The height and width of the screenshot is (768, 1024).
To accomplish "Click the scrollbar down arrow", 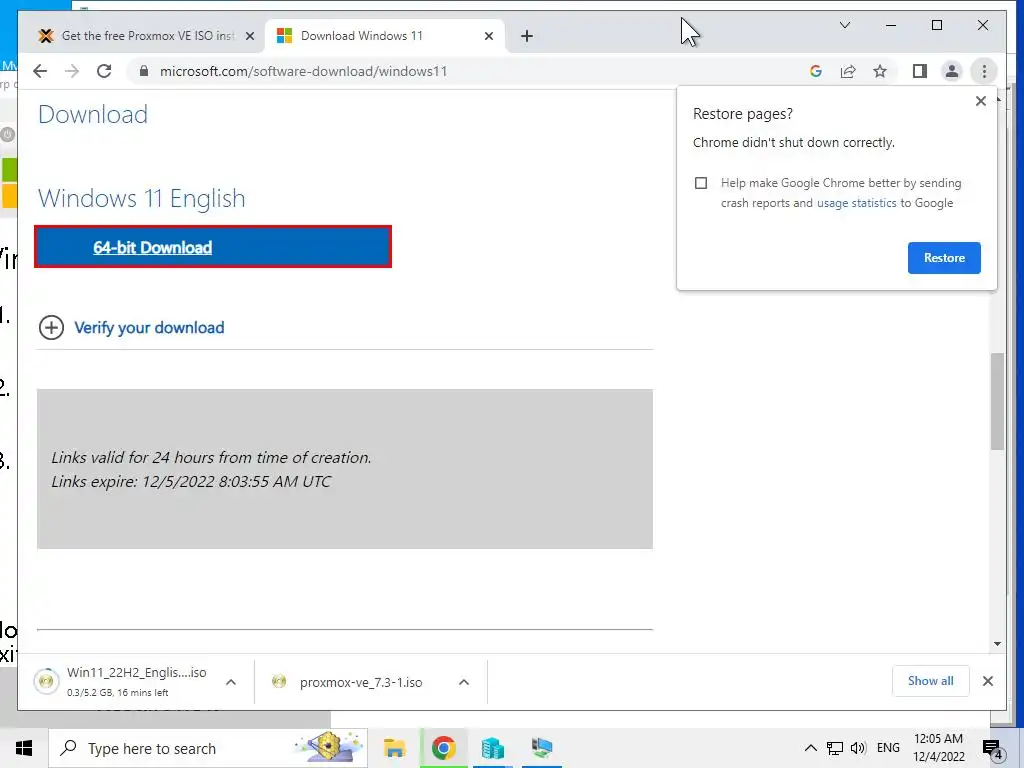I will [x=997, y=644].
